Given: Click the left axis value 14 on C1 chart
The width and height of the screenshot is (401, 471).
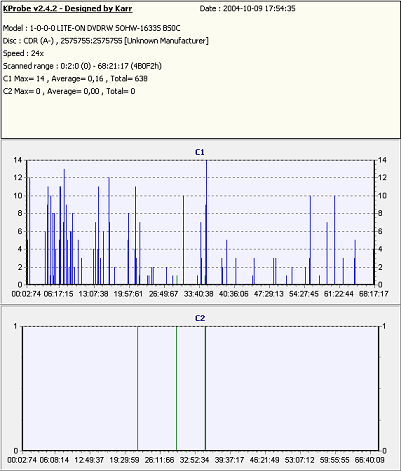Looking at the screenshot, I should point(18,160).
